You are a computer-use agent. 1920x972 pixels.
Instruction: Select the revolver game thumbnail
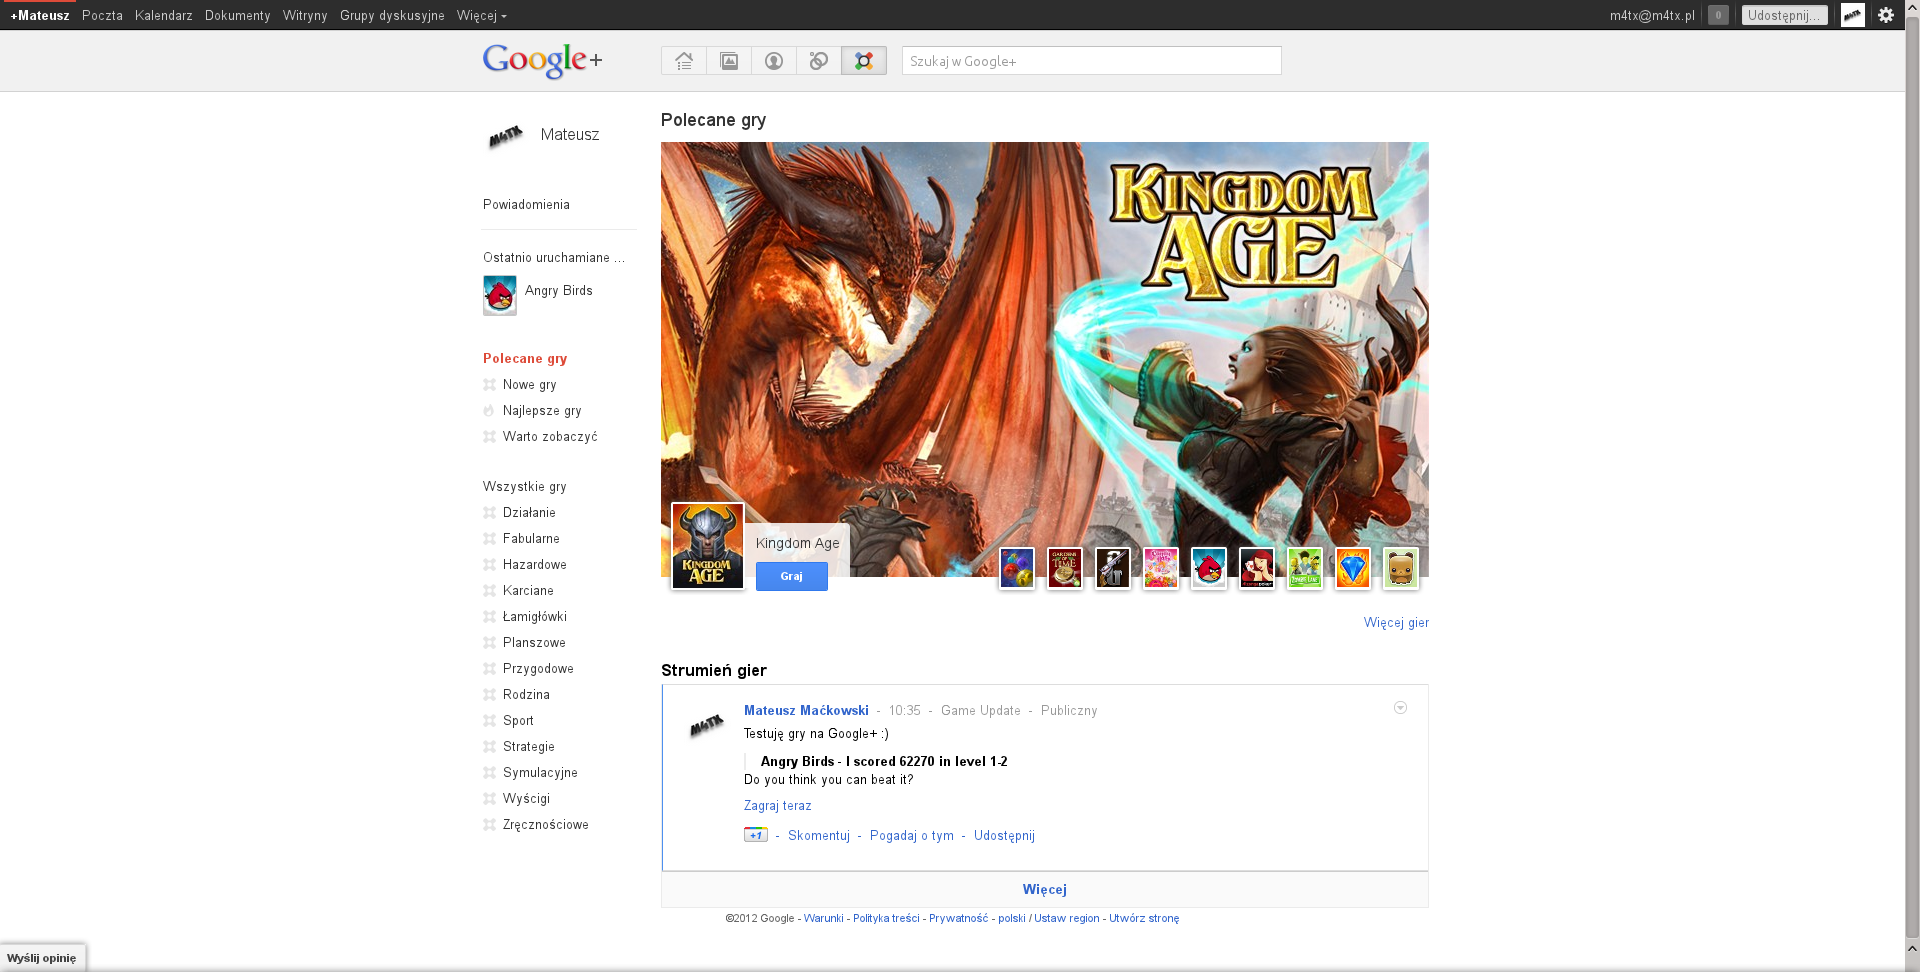pyautogui.click(x=1113, y=568)
